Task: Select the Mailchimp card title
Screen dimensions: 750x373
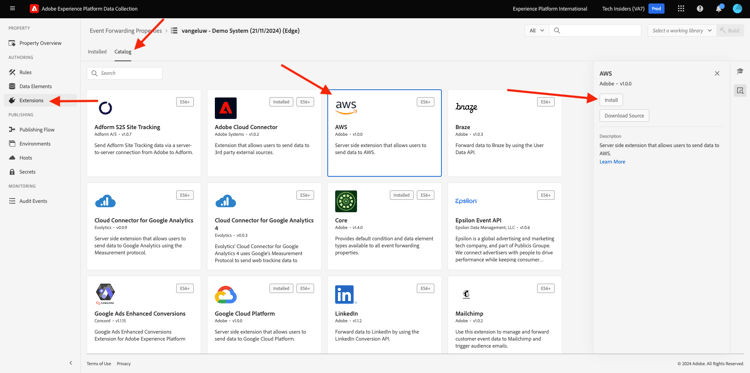Action: pyautogui.click(x=469, y=314)
